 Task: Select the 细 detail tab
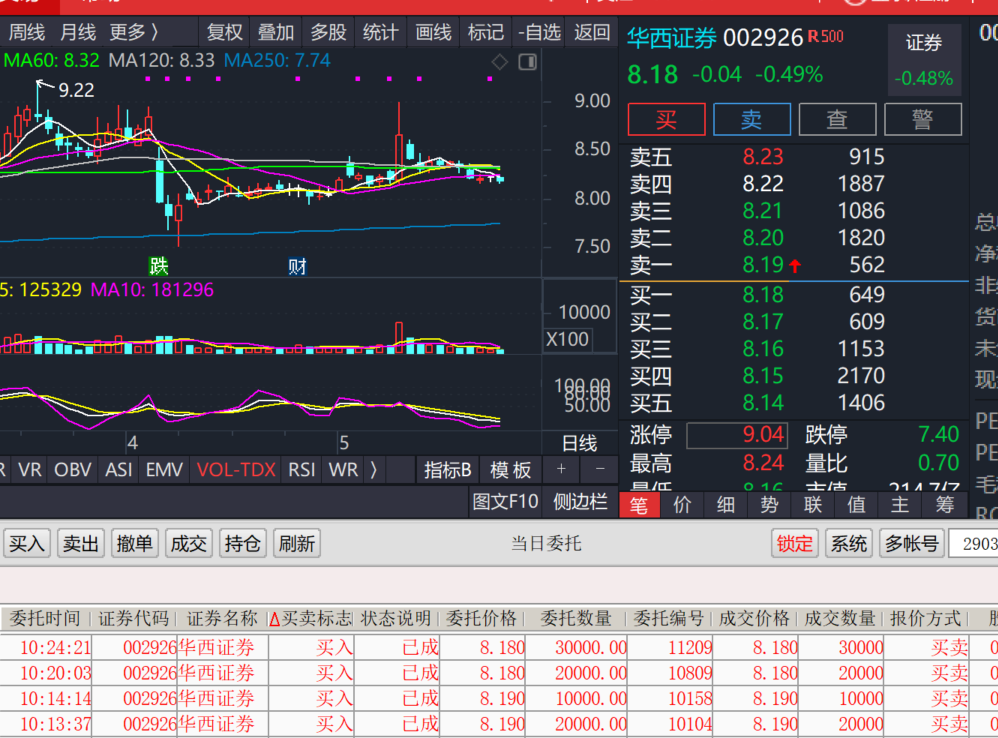(x=726, y=505)
